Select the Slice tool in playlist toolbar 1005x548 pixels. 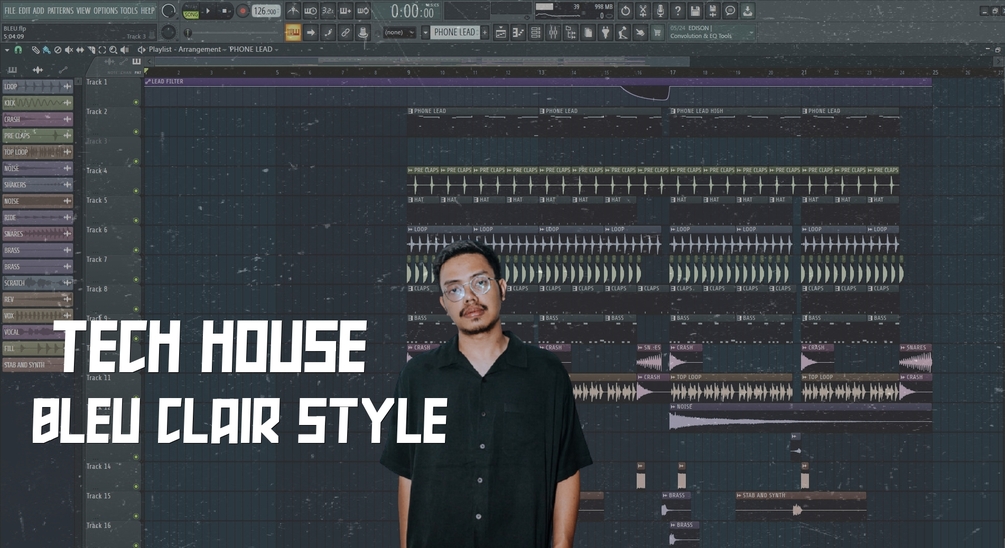pos(91,49)
